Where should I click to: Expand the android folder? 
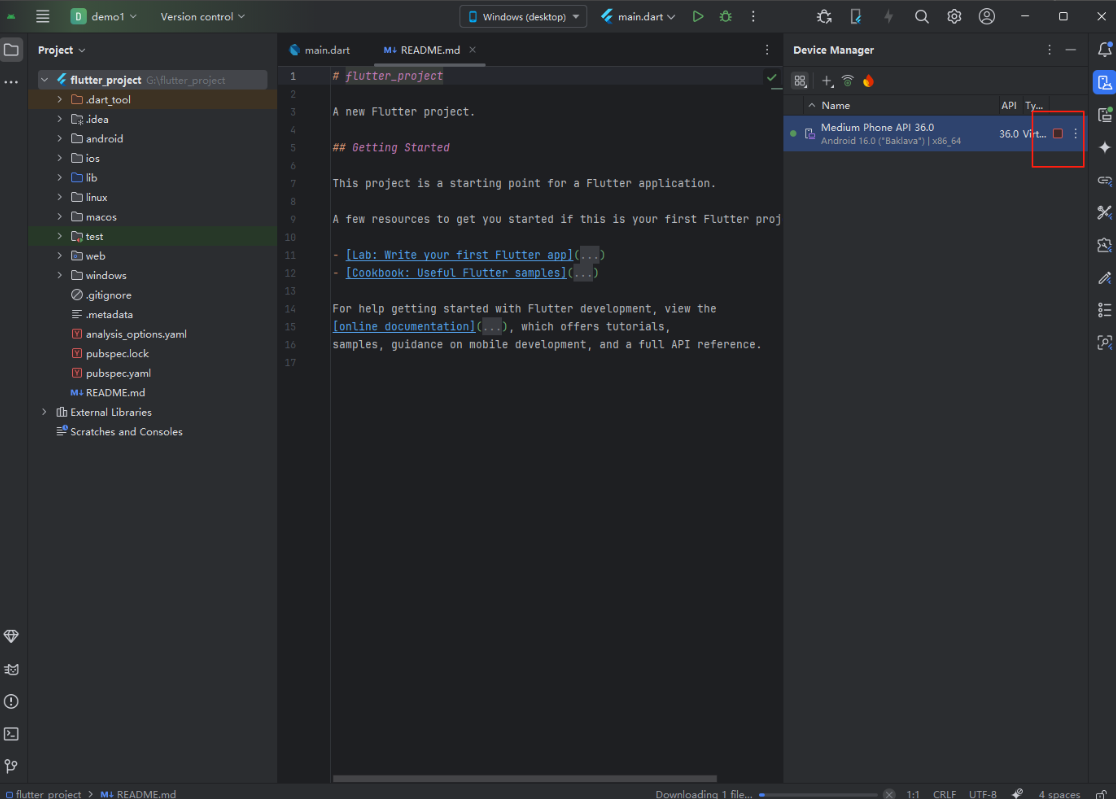tap(60, 139)
